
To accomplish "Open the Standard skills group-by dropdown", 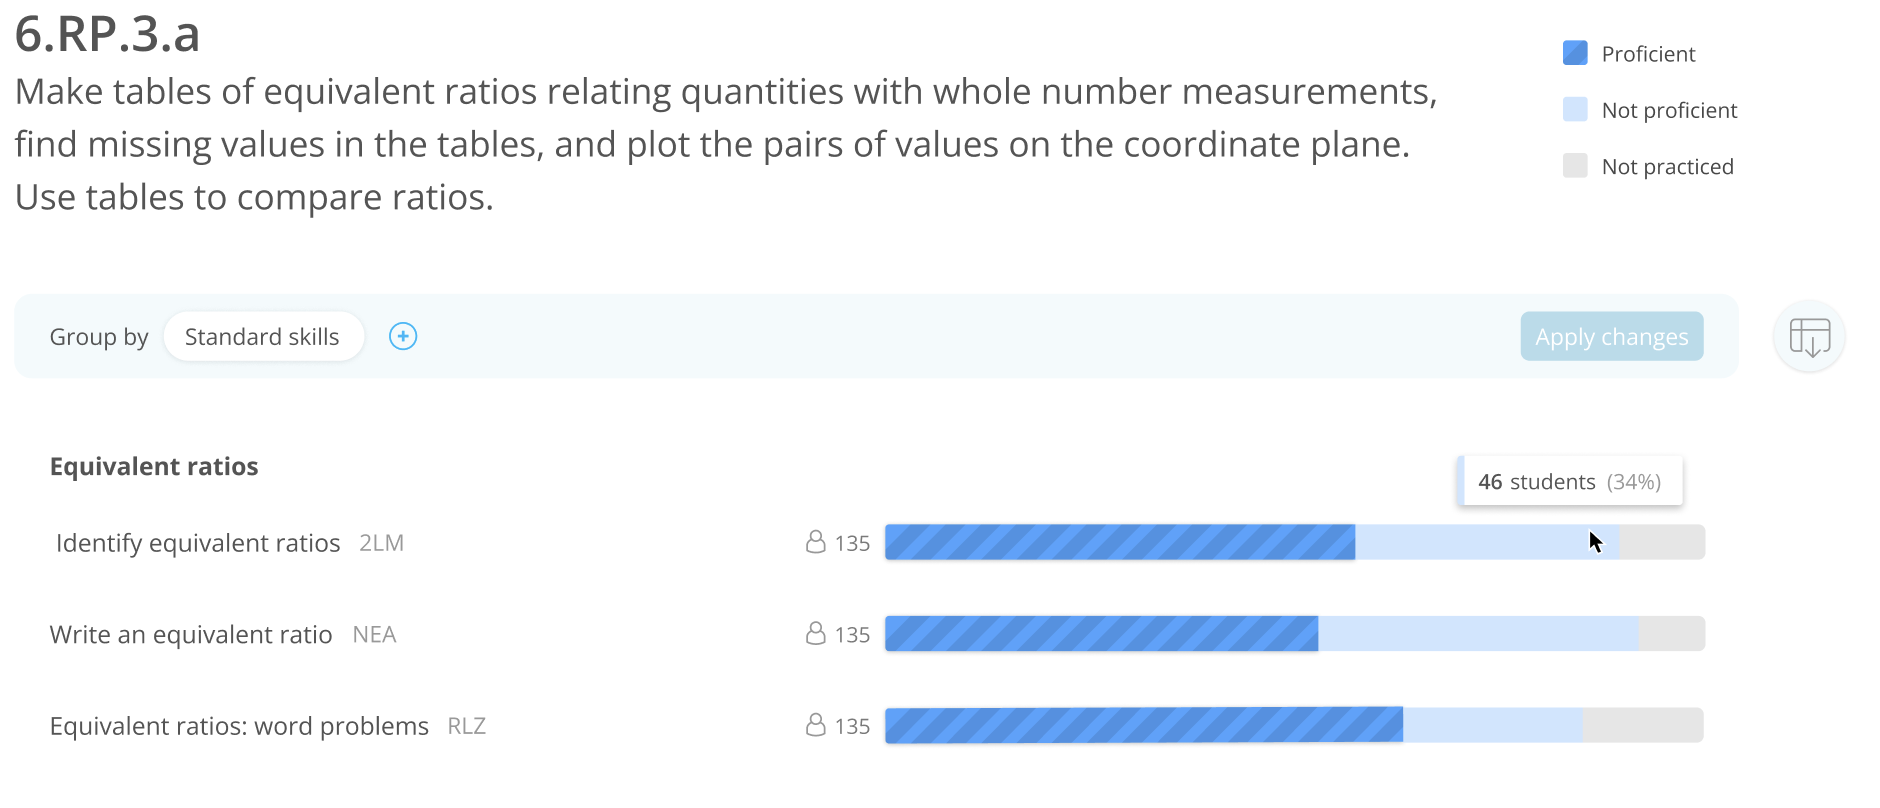I will tap(262, 337).
